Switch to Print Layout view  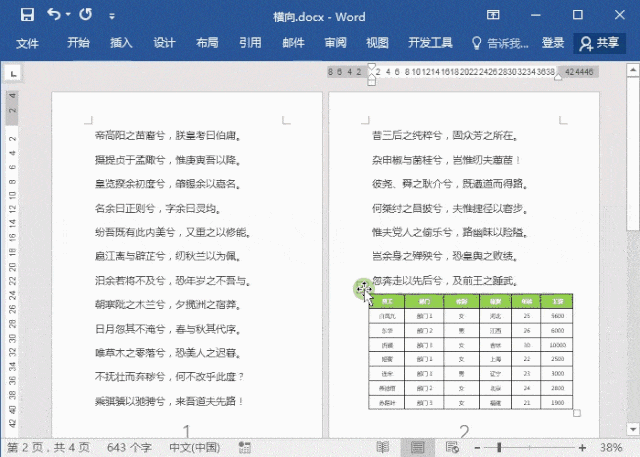click(416, 446)
